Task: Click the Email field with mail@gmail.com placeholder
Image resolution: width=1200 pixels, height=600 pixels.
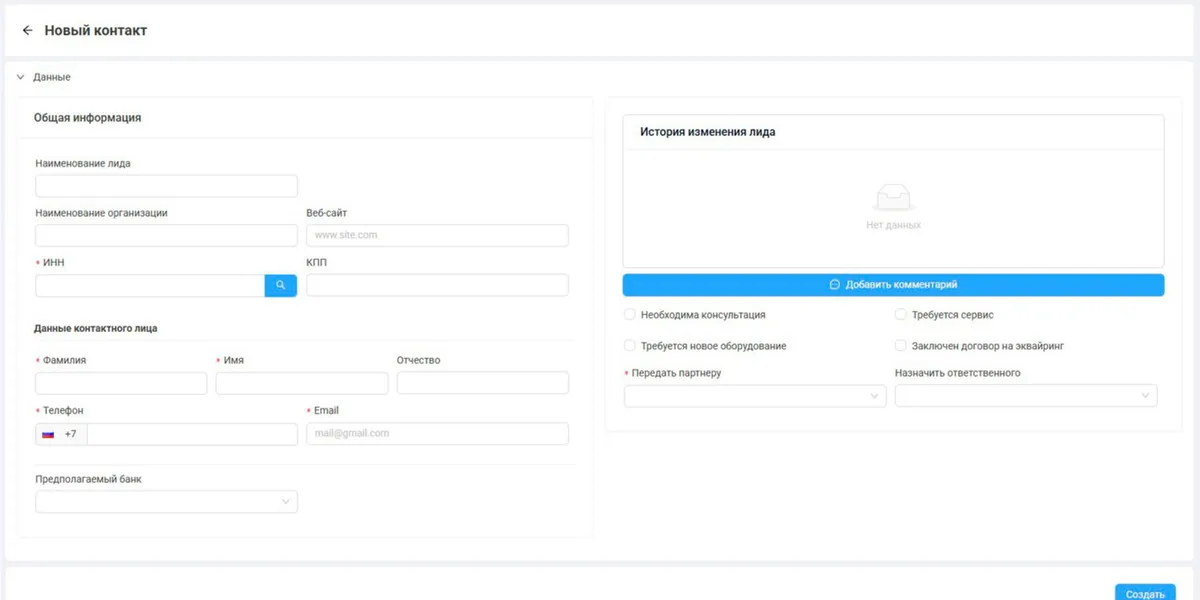Action: (x=437, y=433)
